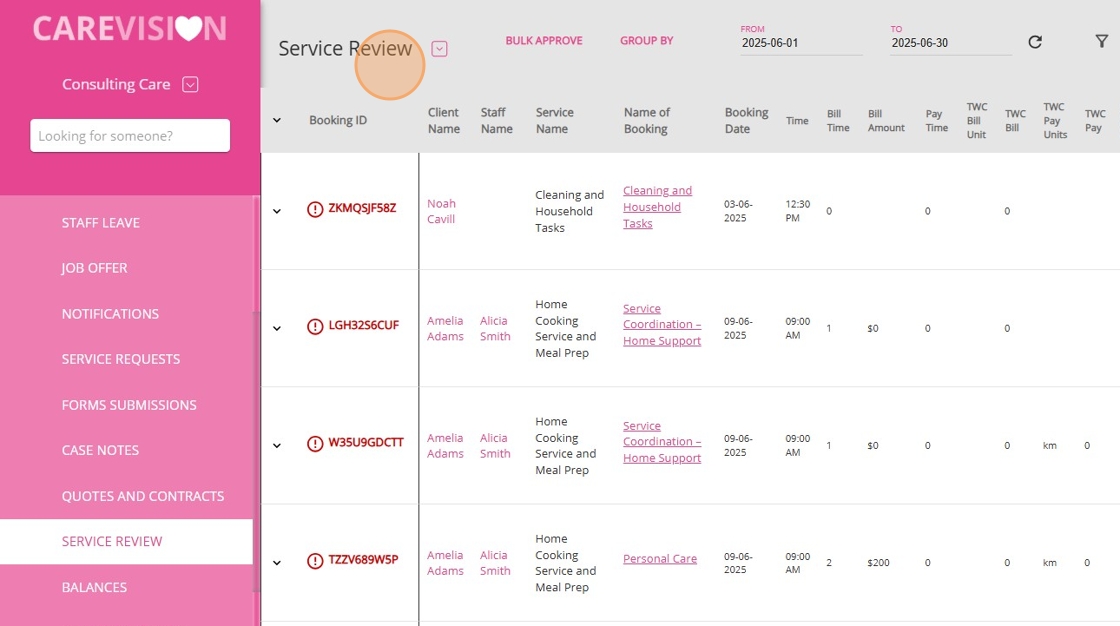The height and width of the screenshot is (626, 1120).
Task: Click the refresh icon beside the date range
Action: 1034,42
